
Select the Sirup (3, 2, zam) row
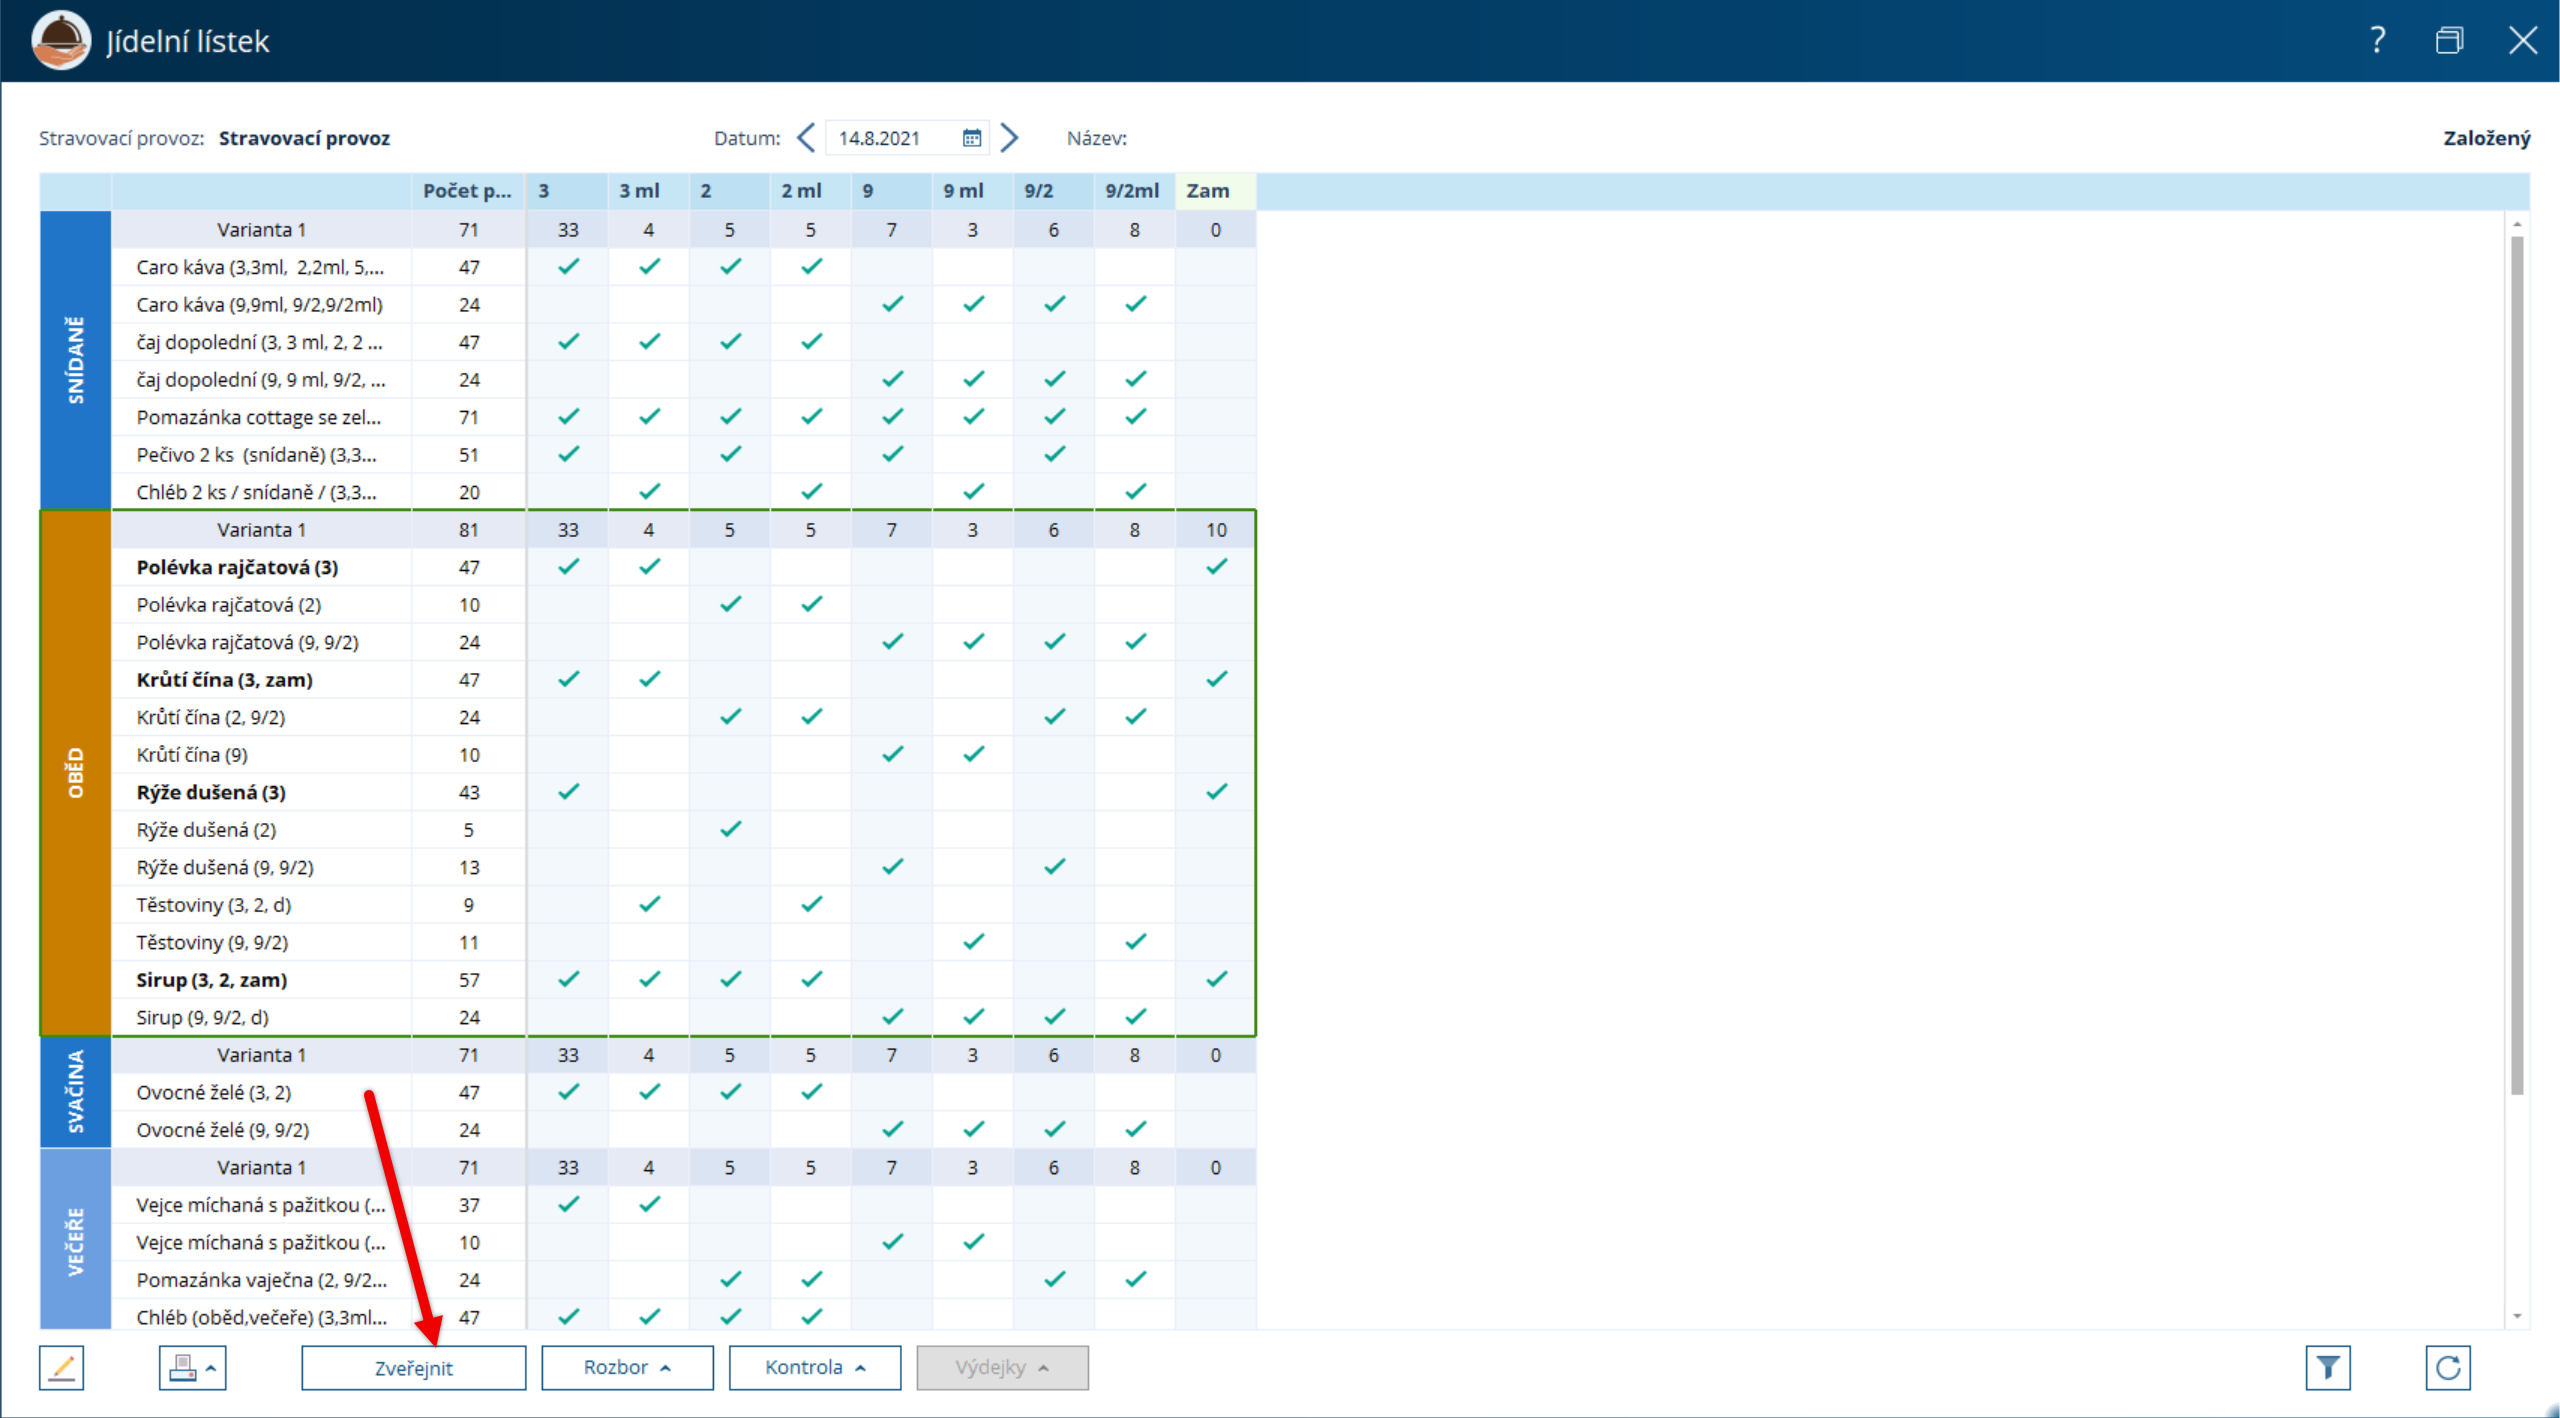[x=212, y=979]
